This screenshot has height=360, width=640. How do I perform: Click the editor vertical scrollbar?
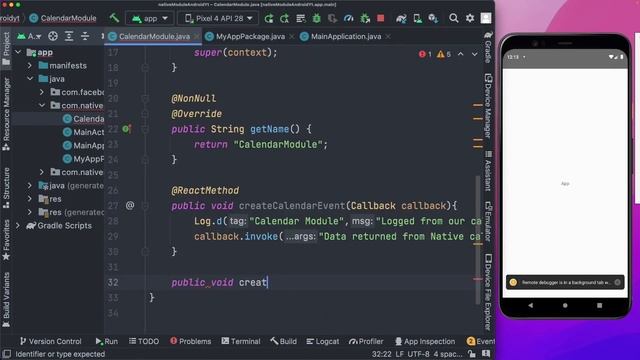click(478, 239)
